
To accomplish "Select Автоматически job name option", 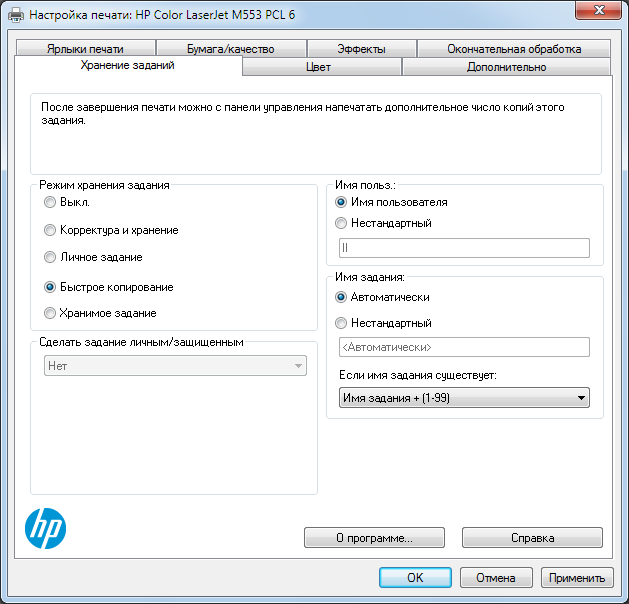I will pyautogui.click(x=342, y=297).
